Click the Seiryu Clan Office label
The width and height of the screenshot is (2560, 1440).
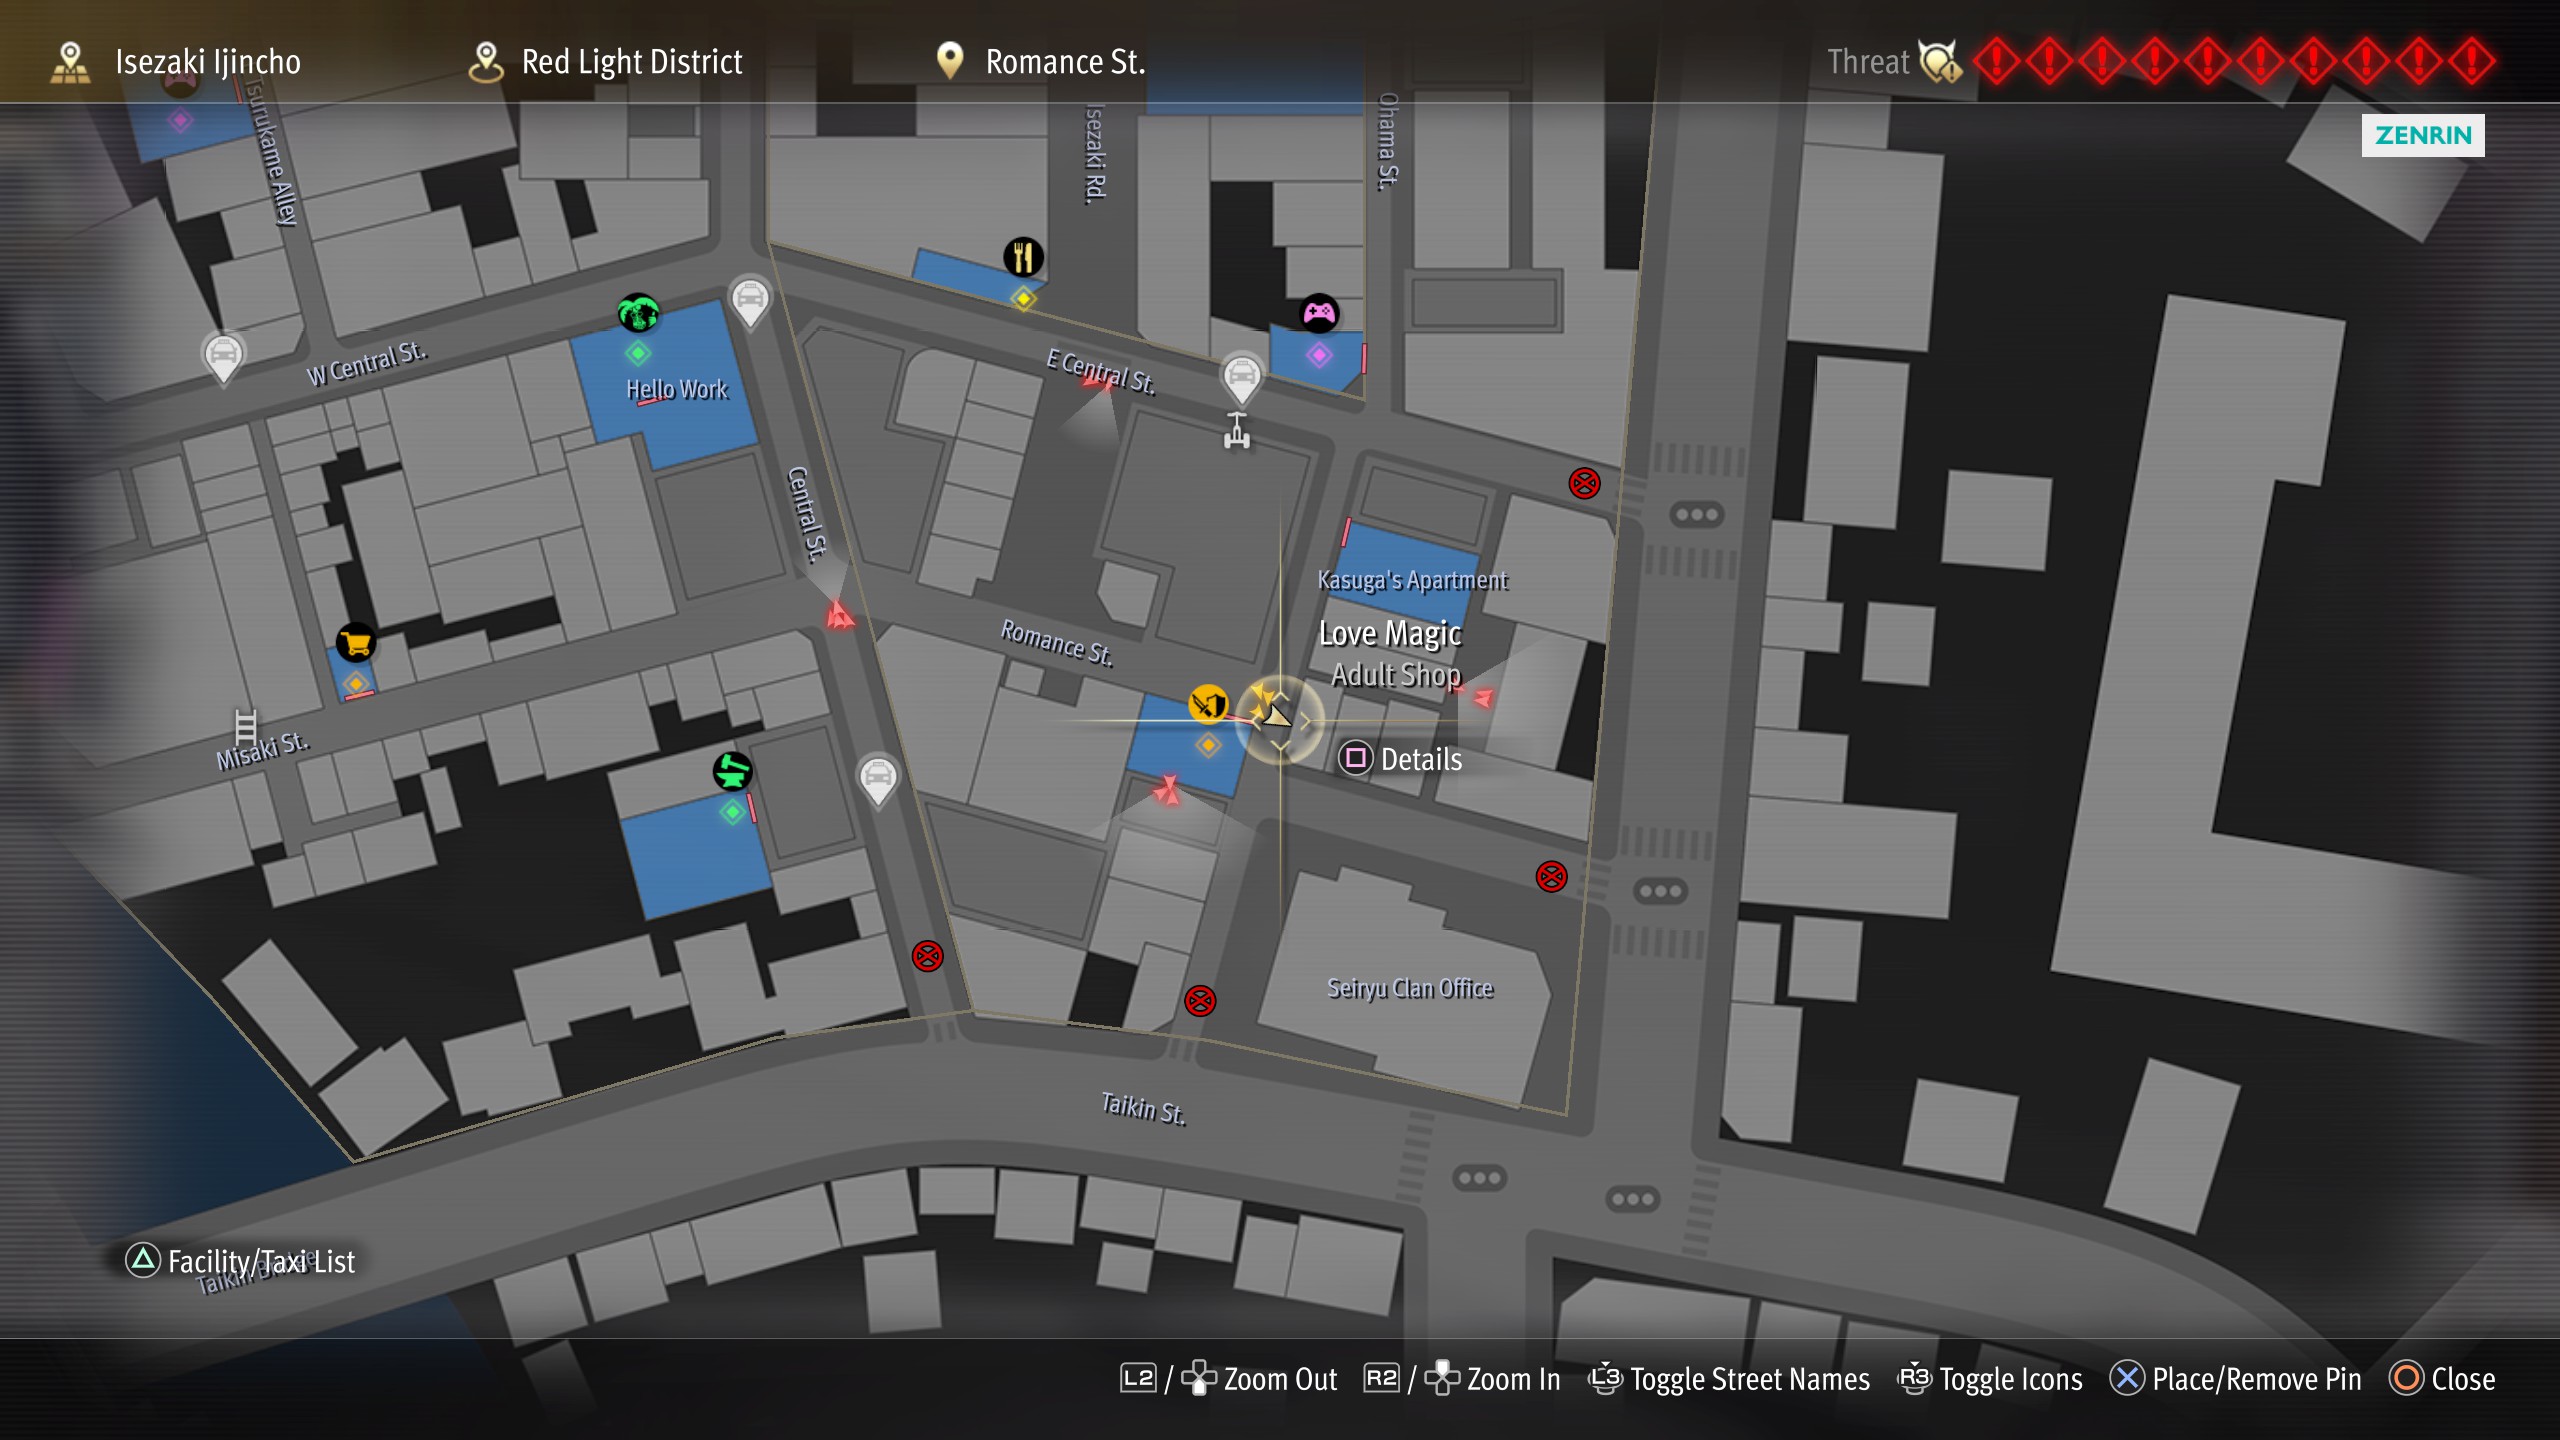(1410, 988)
